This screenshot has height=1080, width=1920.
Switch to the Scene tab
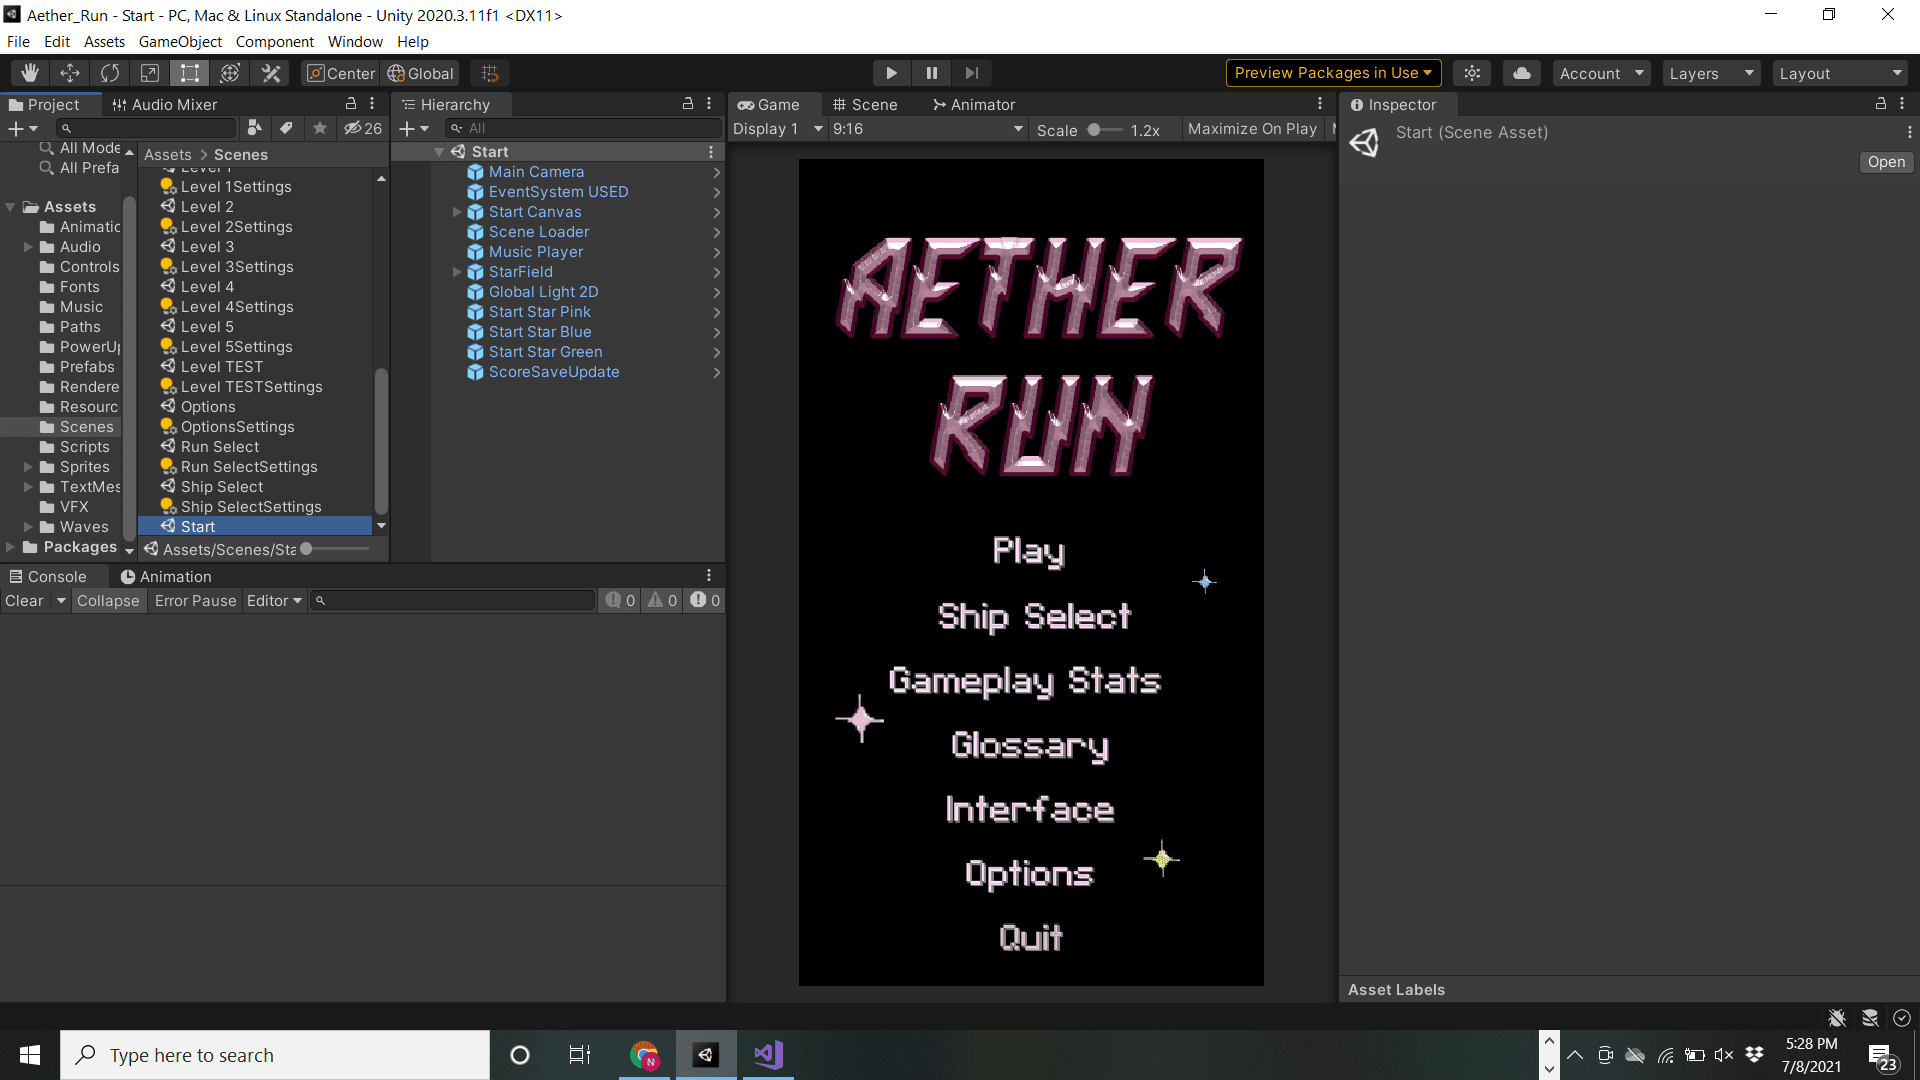pyautogui.click(x=865, y=104)
